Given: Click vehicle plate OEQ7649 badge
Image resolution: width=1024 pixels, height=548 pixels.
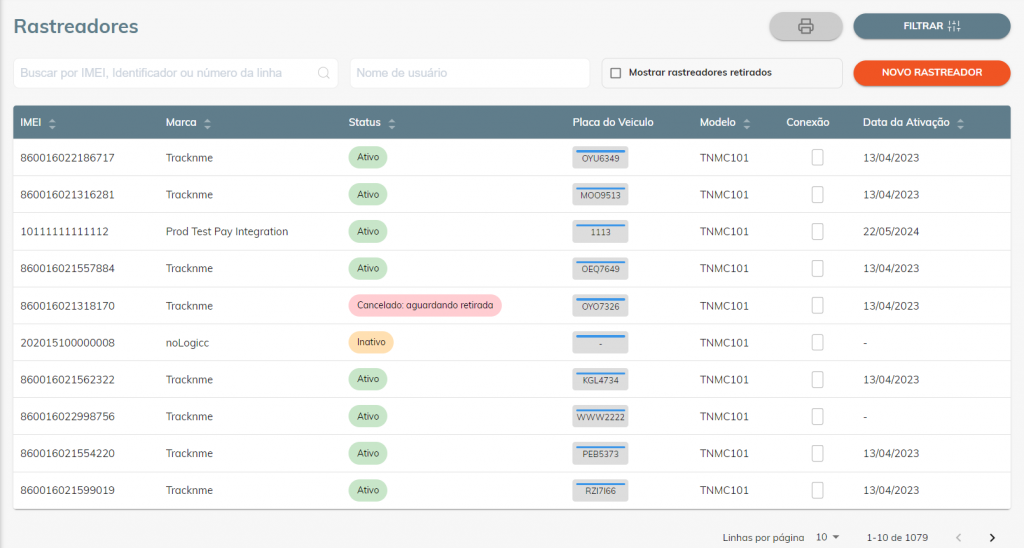Looking at the screenshot, I should coord(600,268).
